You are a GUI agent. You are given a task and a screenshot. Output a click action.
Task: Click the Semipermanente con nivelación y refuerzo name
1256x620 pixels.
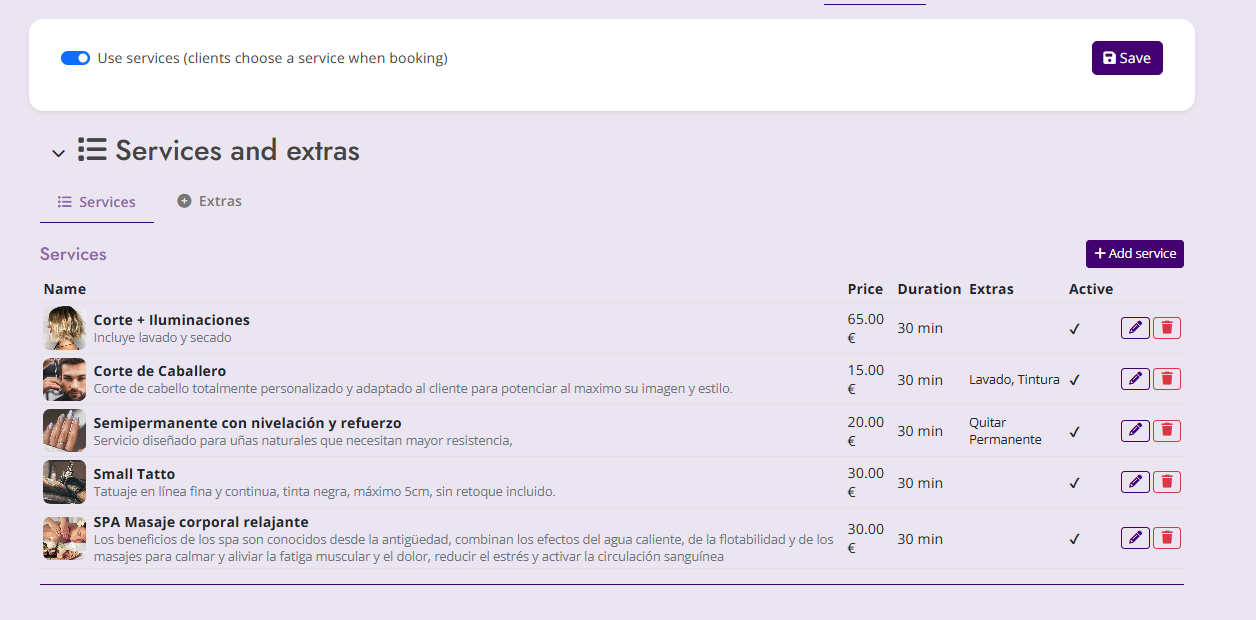pos(248,423)
